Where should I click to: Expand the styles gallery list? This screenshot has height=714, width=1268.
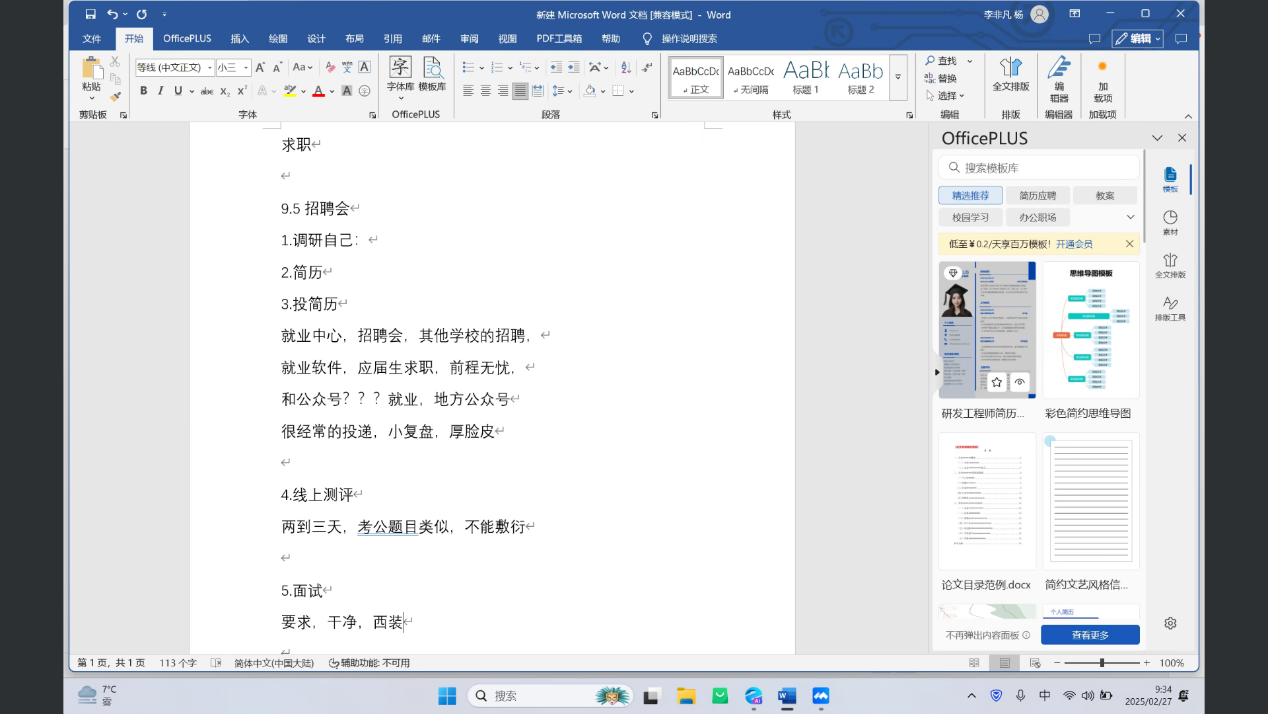pyautogui.click(x=898, y=77)
